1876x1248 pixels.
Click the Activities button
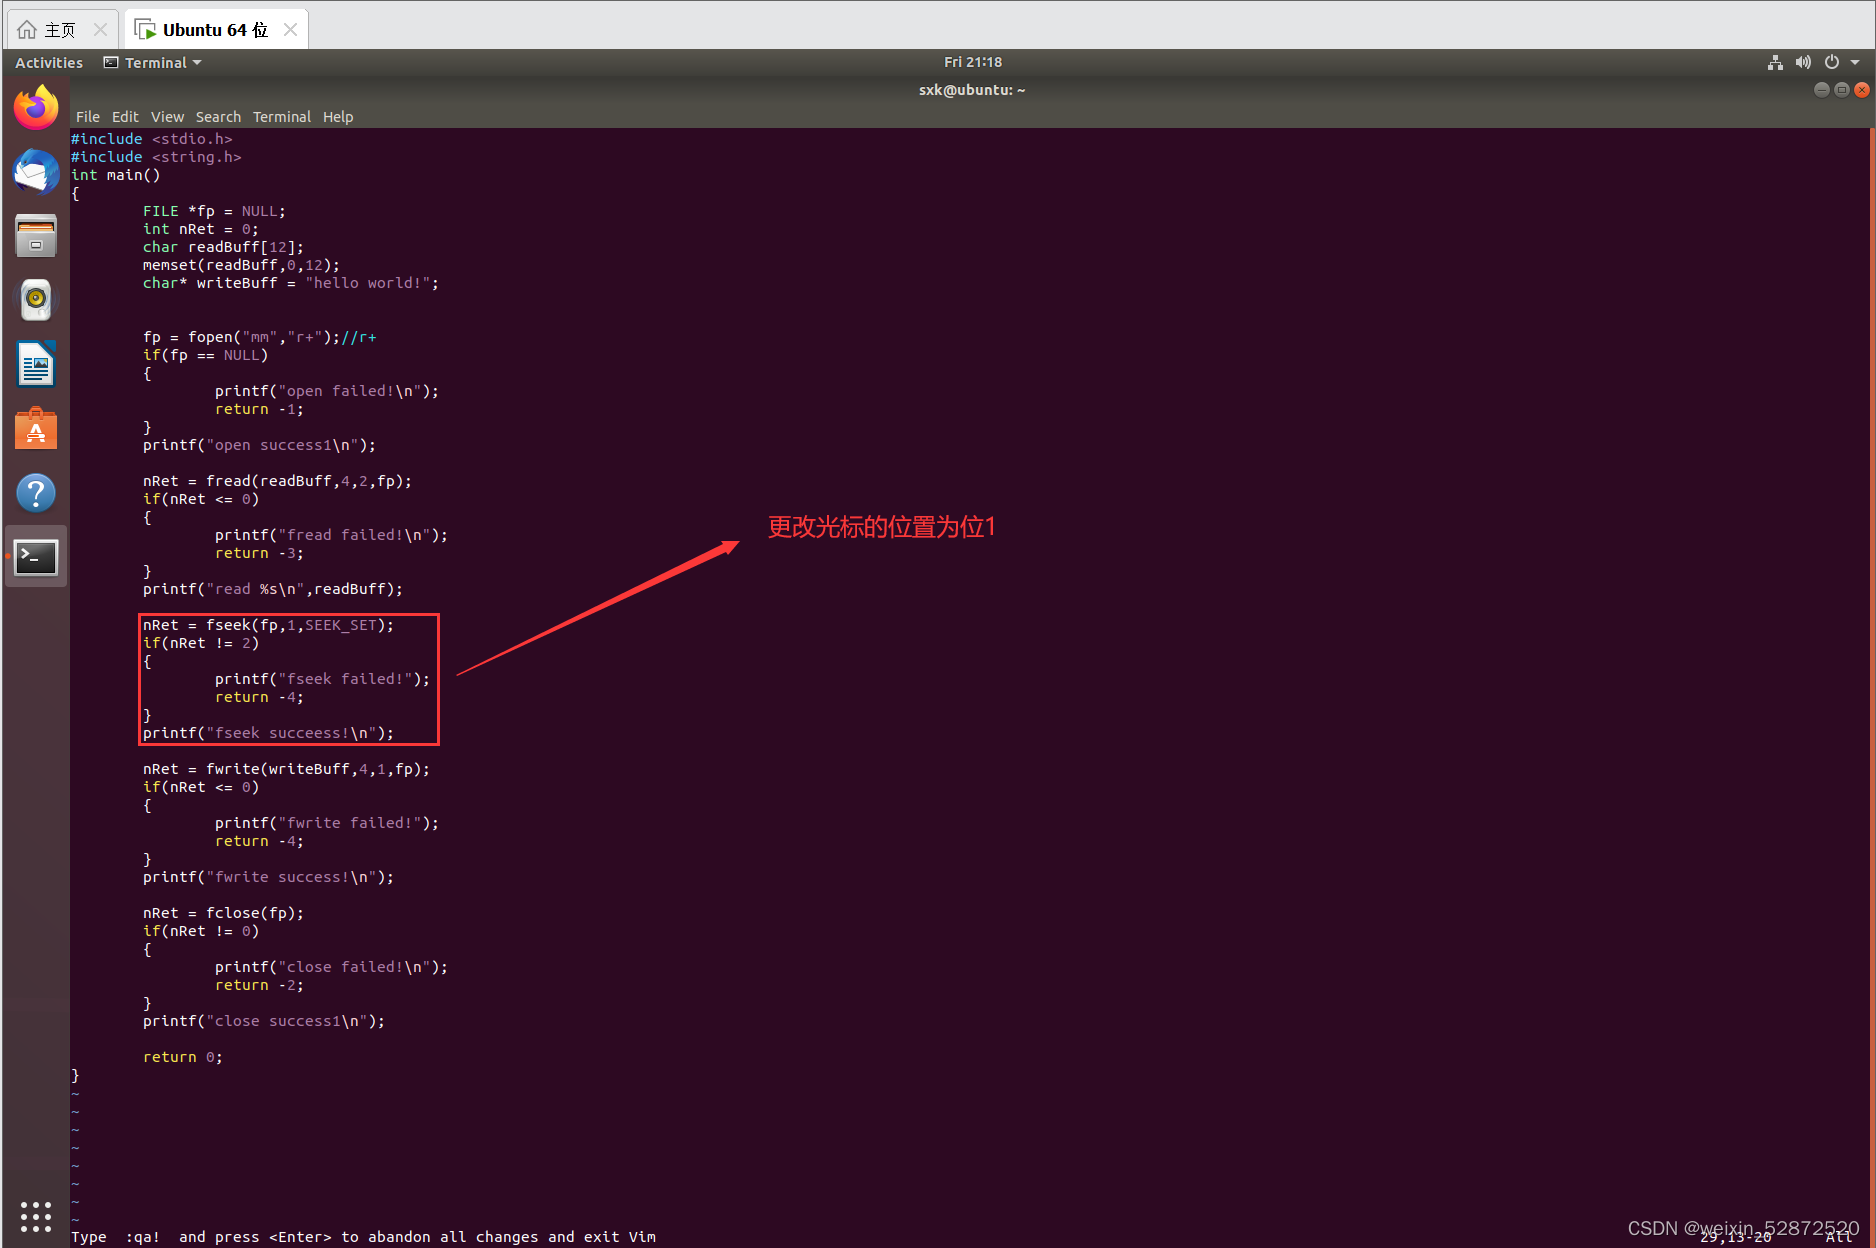(x=48, y=62)
